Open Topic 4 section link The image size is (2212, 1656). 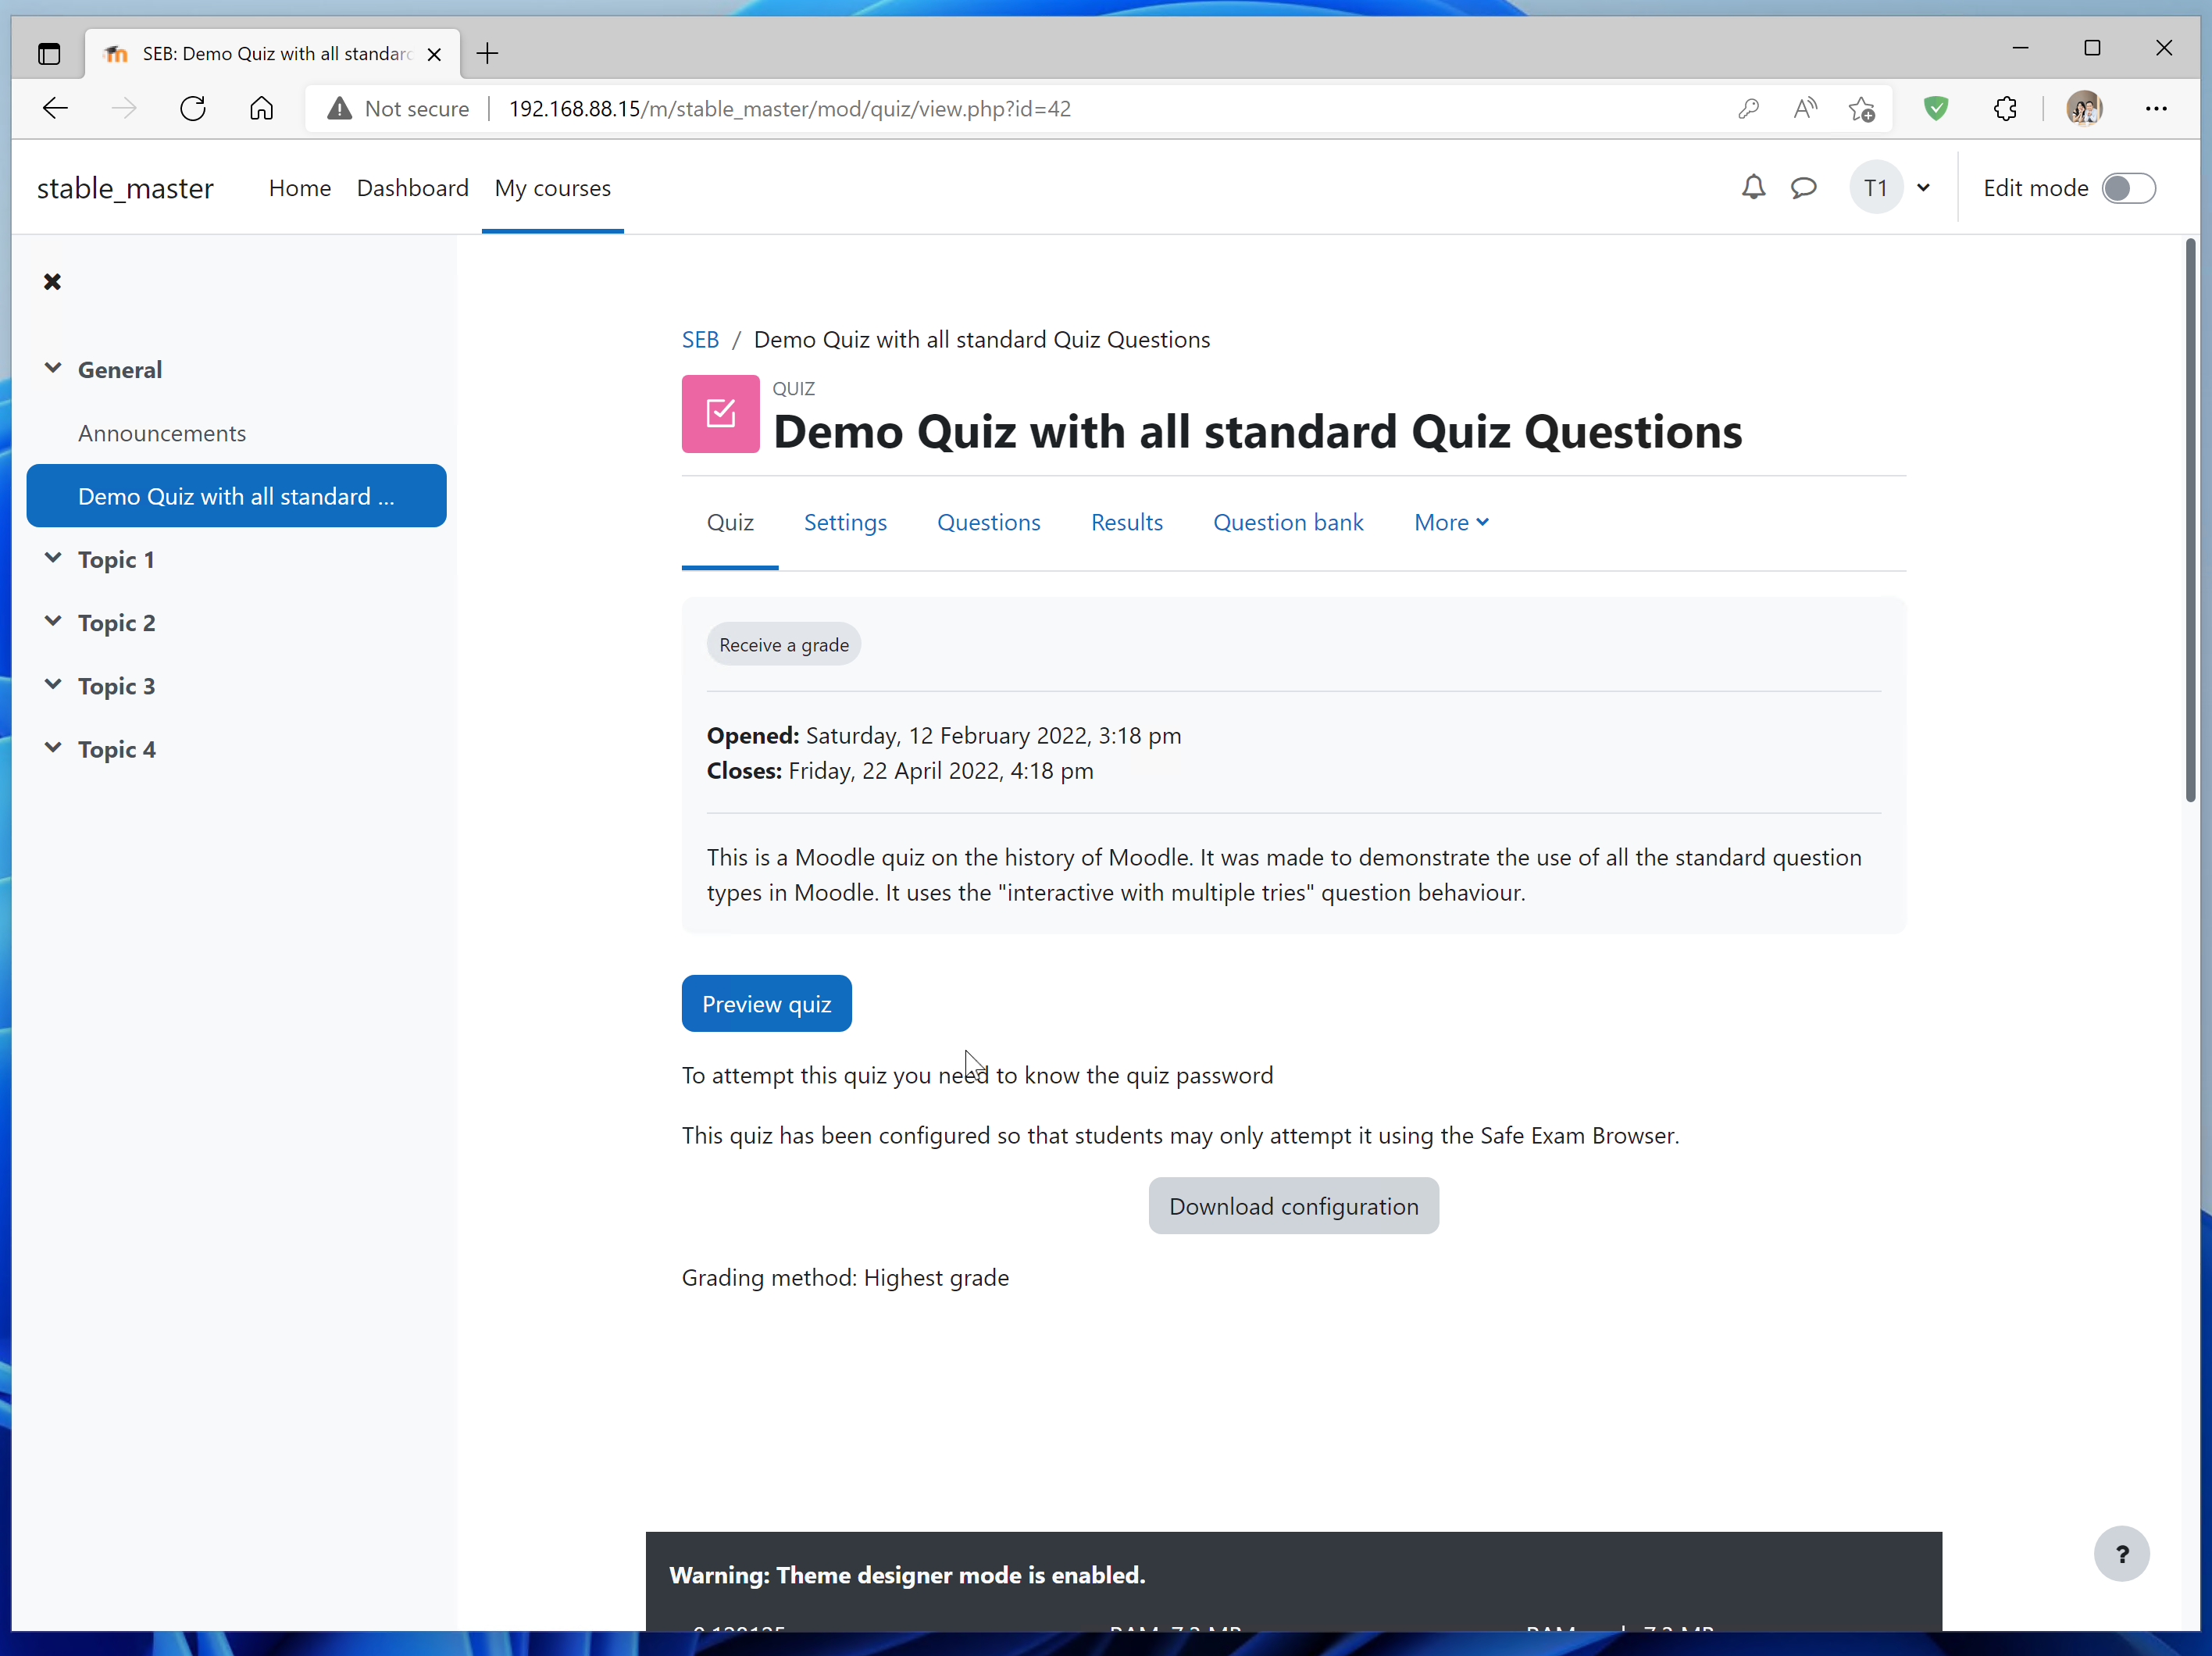(116, 749)
